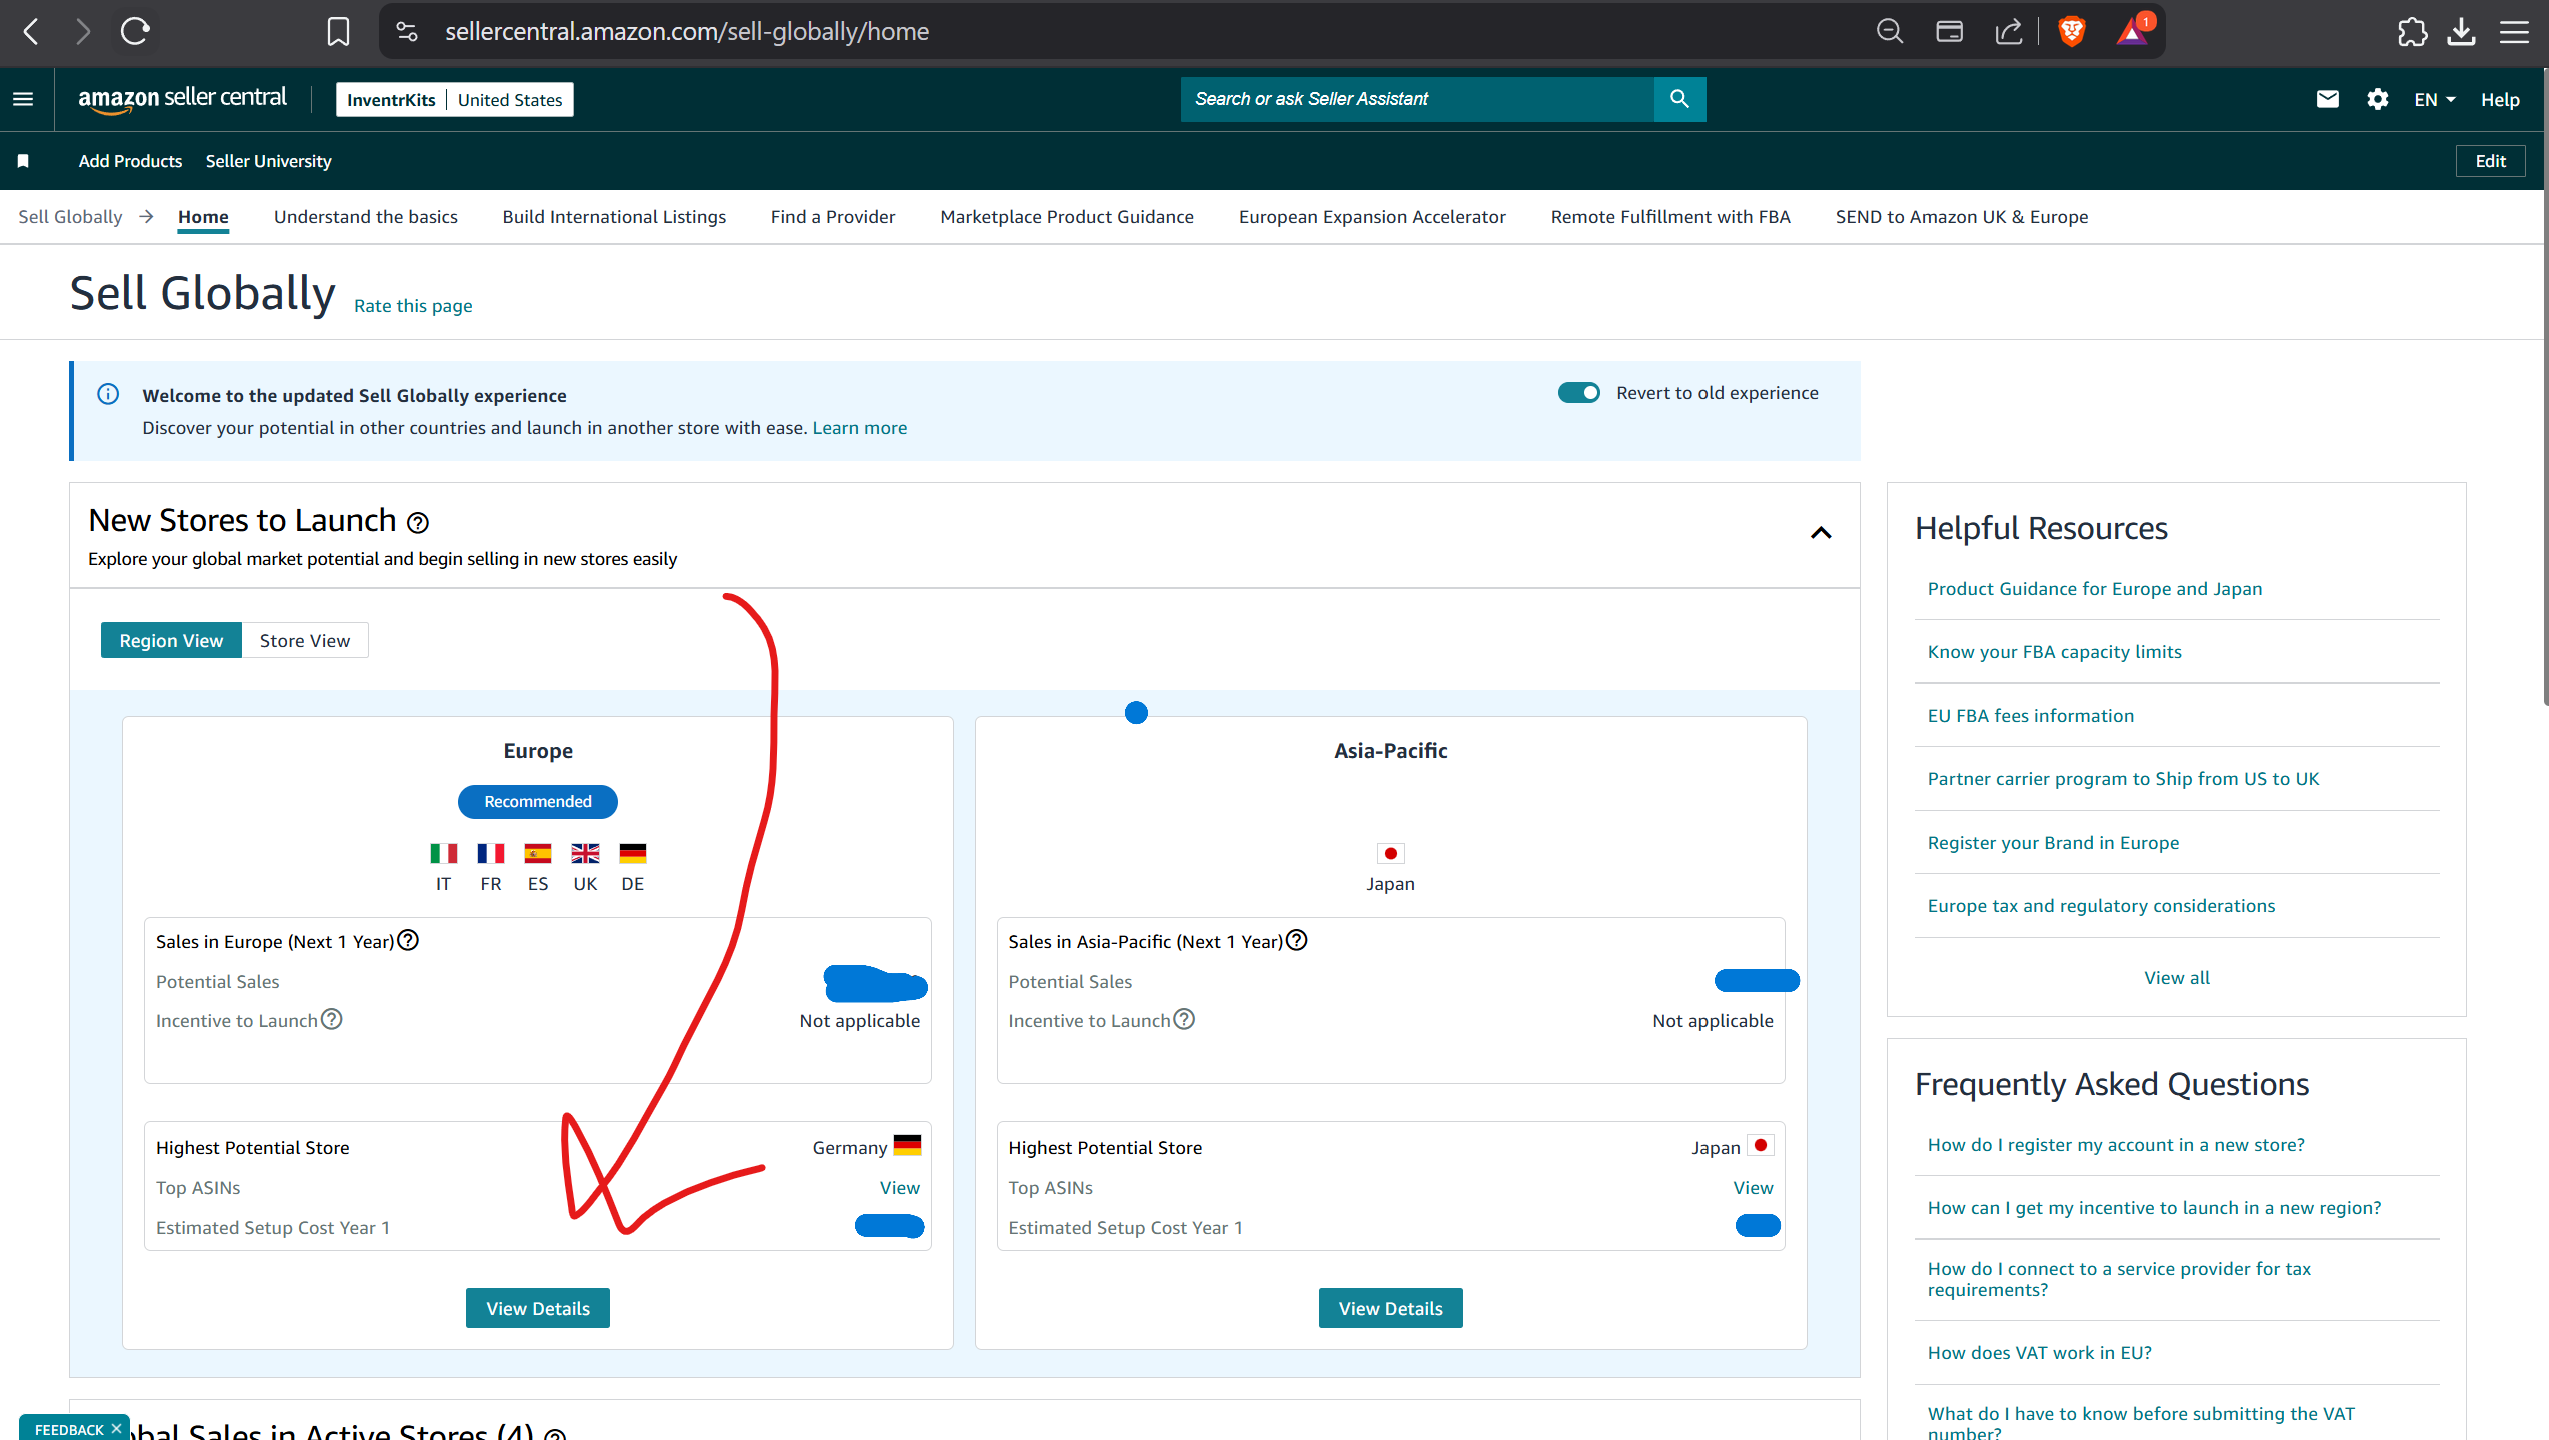Click Add Products shortcut
Screen dimensions: 2549x1440
[130, 161]
